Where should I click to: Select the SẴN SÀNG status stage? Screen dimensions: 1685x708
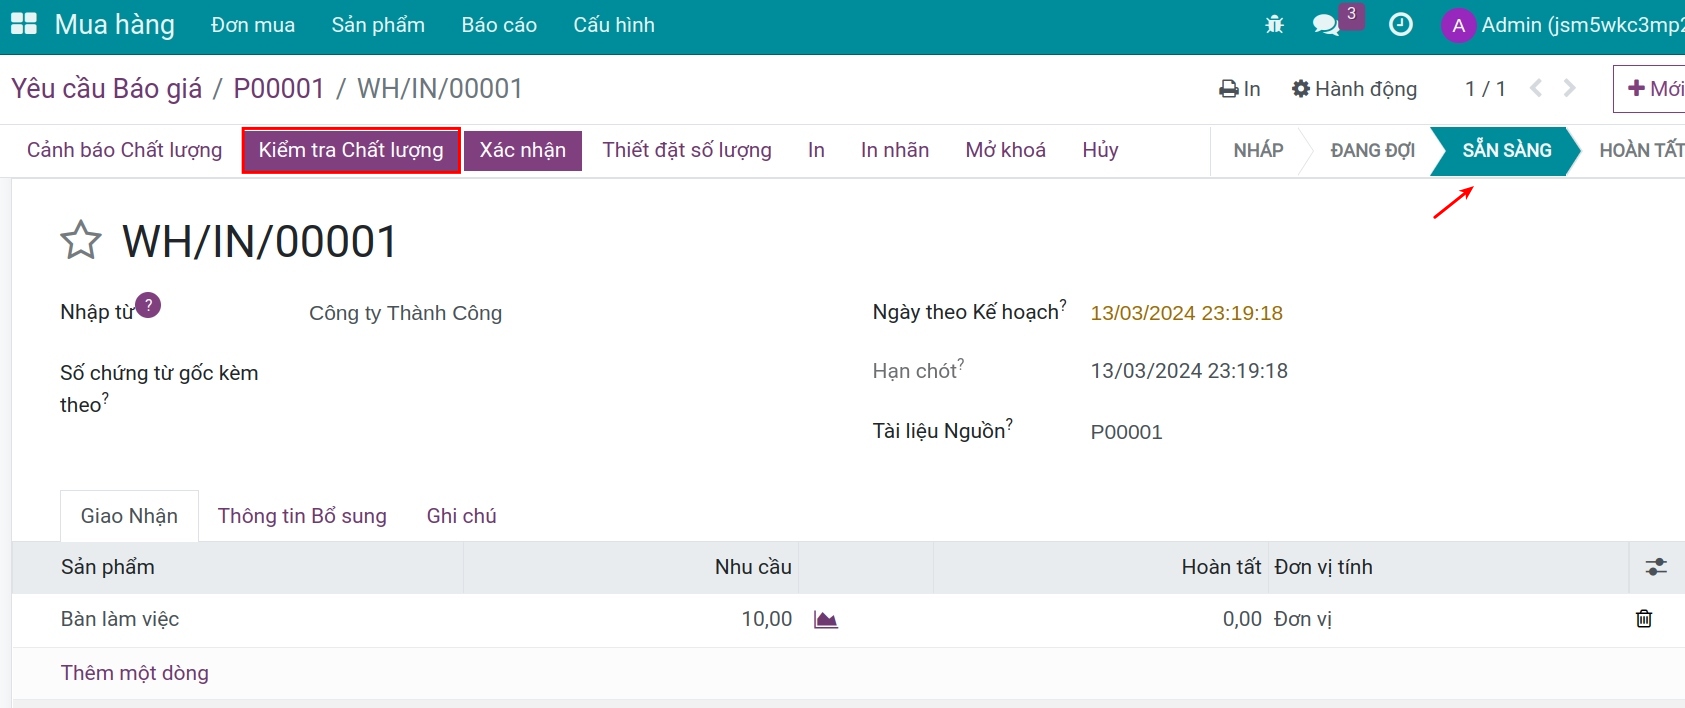point(1507,150)
